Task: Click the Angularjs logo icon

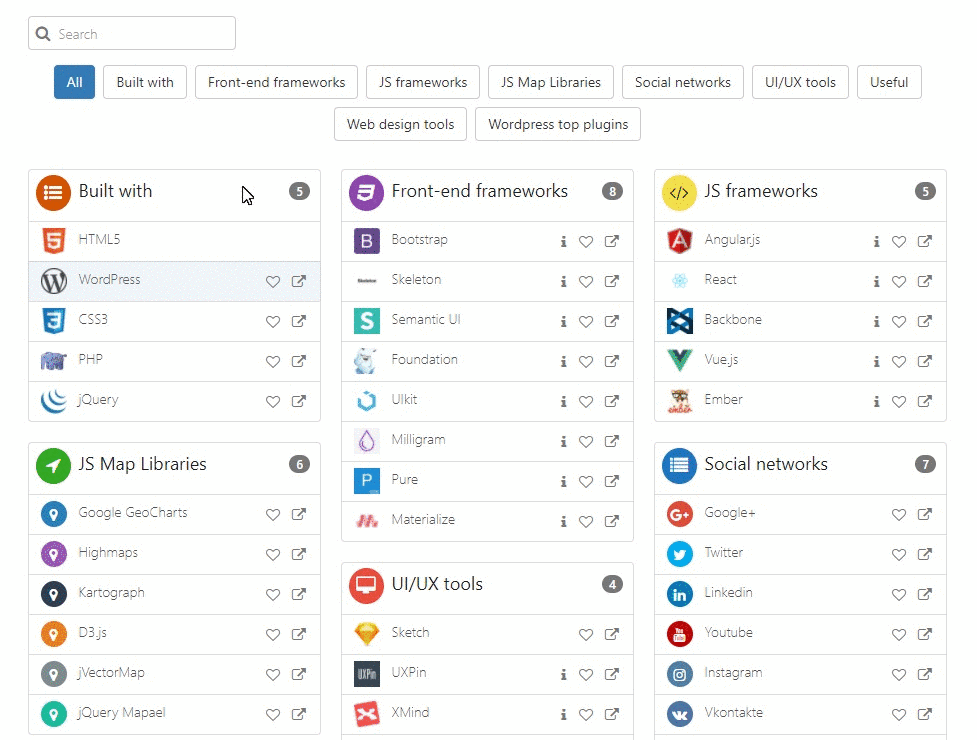Action: click(x=679, y=240)
